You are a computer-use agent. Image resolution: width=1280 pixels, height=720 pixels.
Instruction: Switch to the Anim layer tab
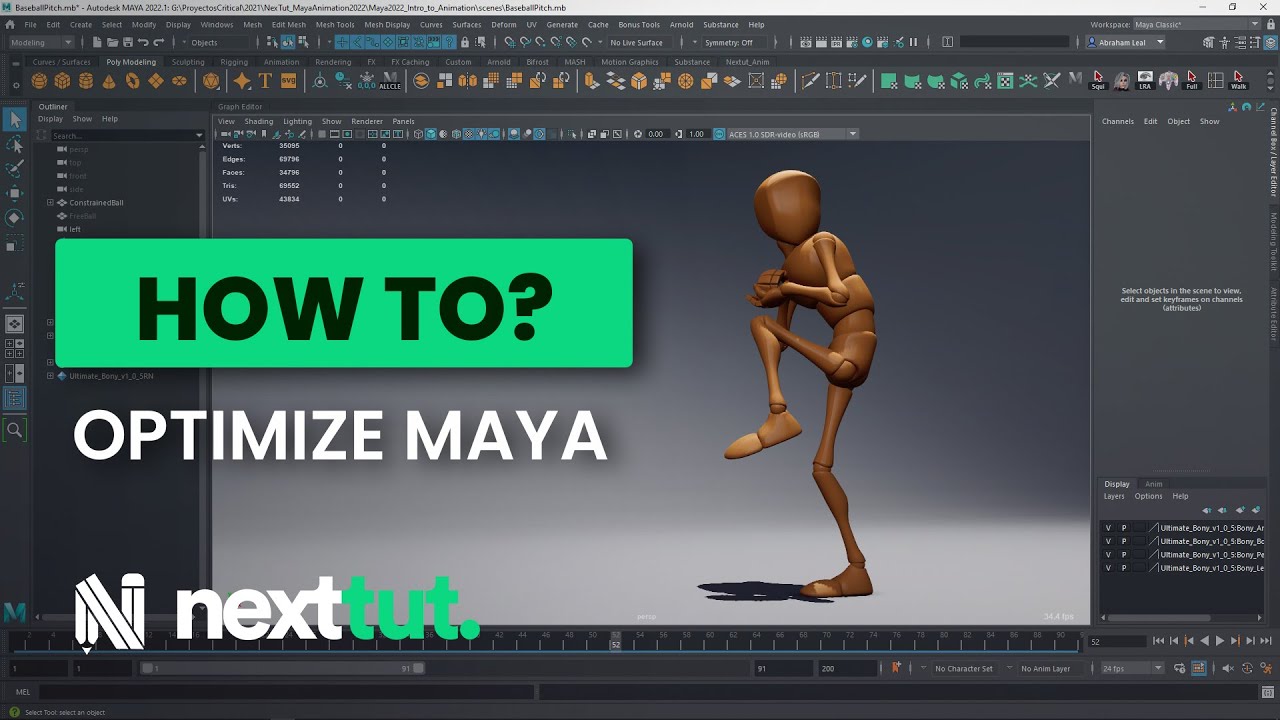point(1153,484)
